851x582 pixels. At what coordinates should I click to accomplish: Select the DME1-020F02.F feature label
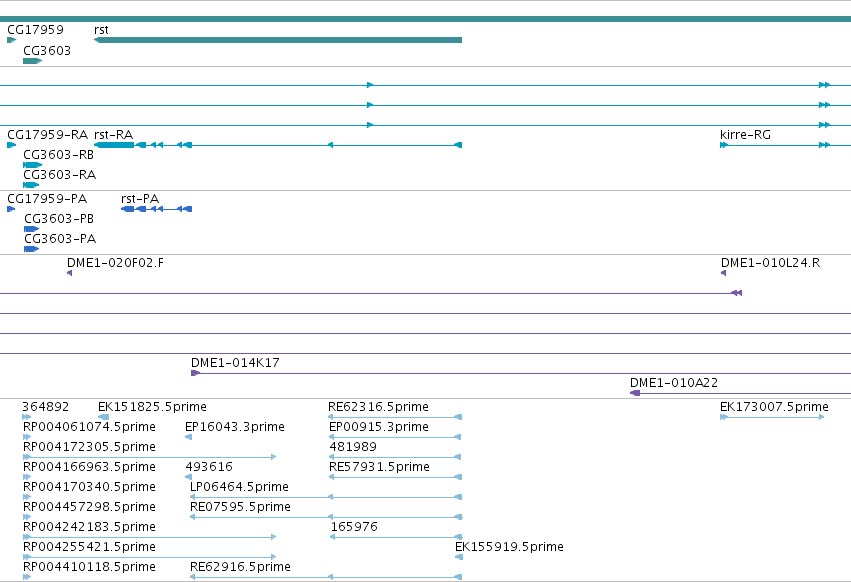(x=115, y=263)
